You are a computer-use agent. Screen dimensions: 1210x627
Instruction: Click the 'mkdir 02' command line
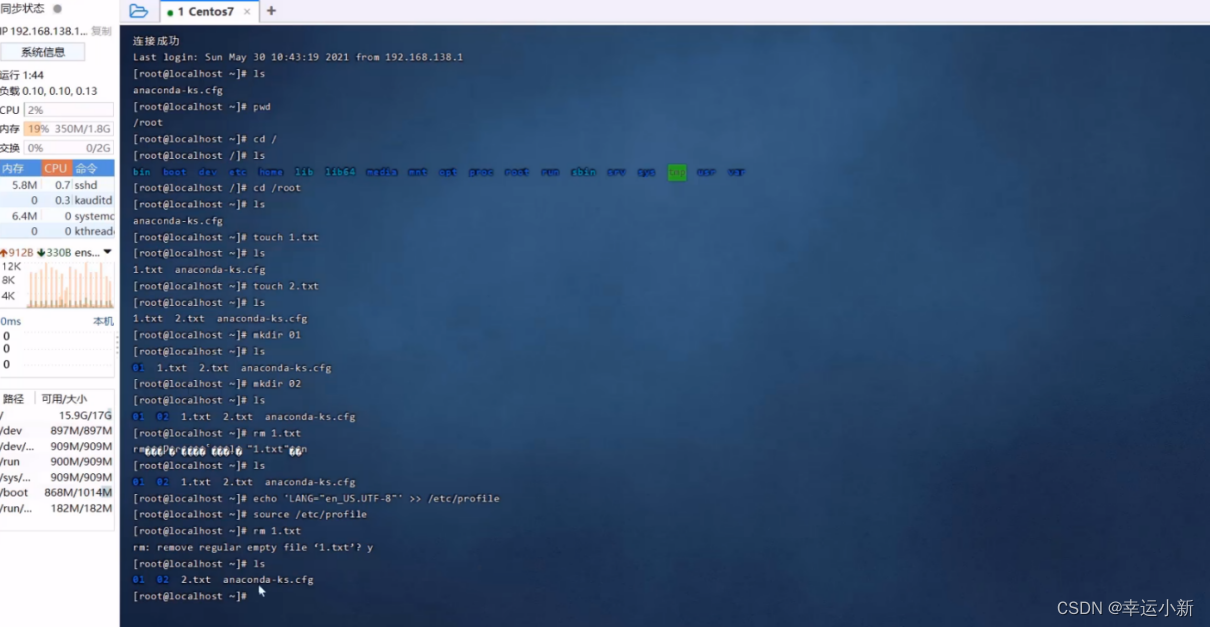click(x=217, y=383)
